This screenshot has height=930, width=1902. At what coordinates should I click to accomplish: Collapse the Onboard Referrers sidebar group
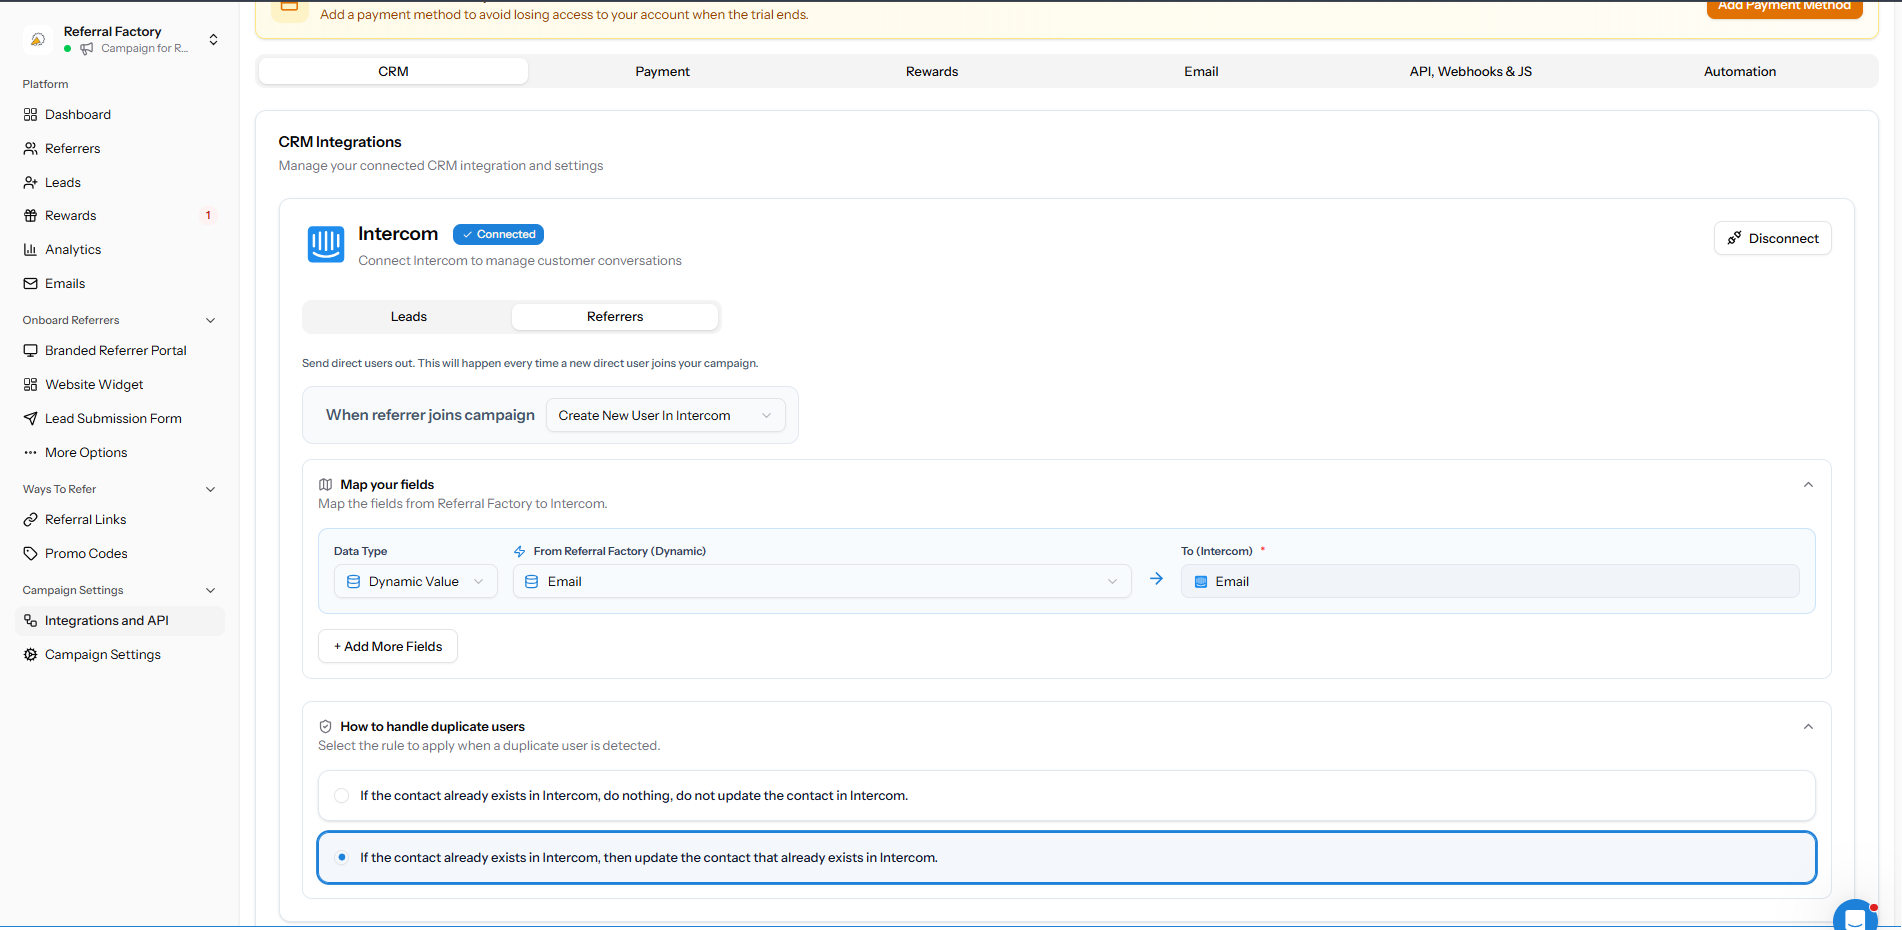point(210,321)
